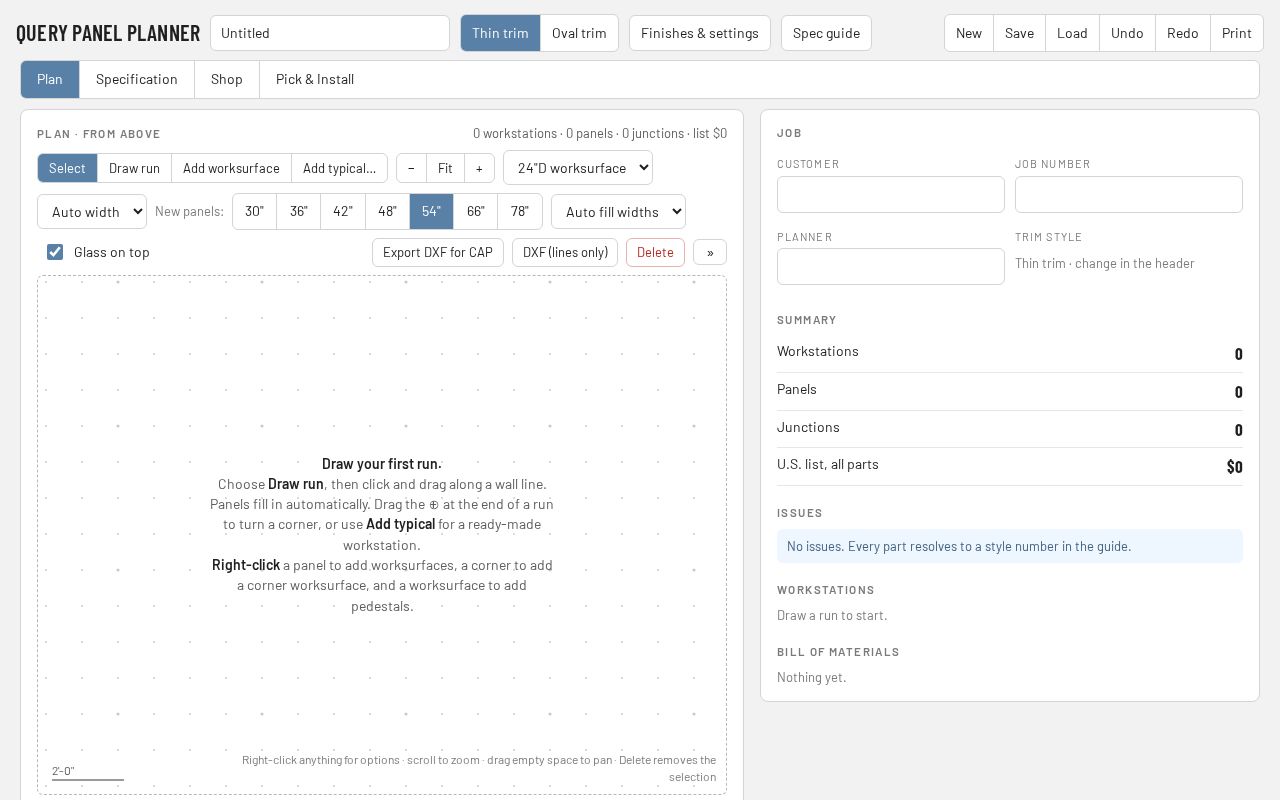Activate the Add worksurface tool

pyautogui.click(x=231, y=168)
